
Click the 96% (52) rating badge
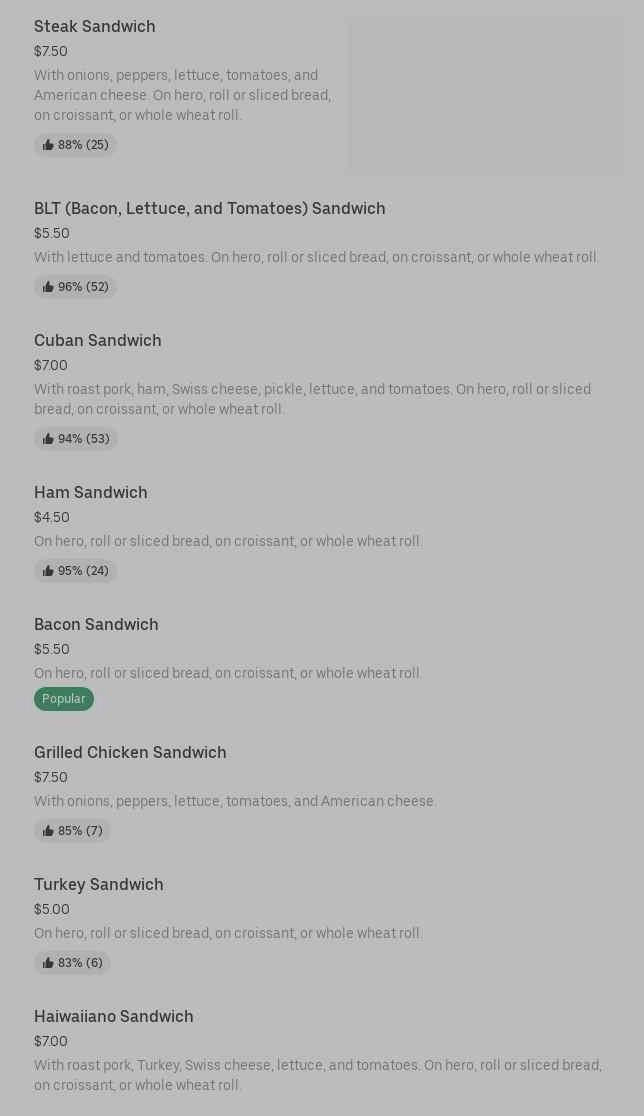pos(76,287)
